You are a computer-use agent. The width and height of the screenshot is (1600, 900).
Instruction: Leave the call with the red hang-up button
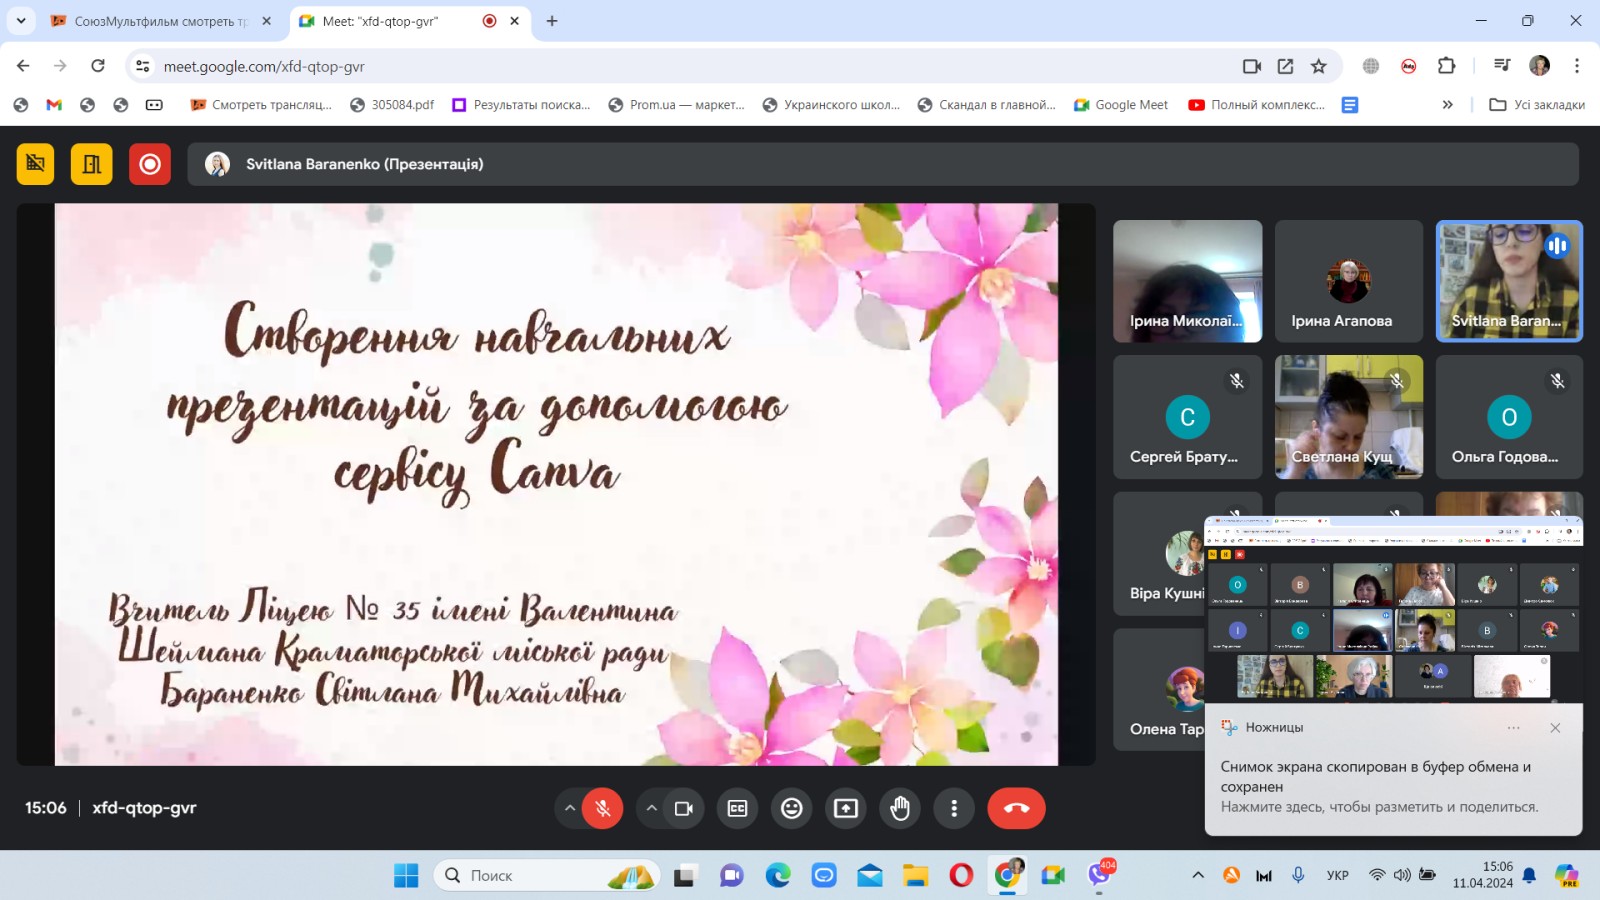pos(1016,808)
